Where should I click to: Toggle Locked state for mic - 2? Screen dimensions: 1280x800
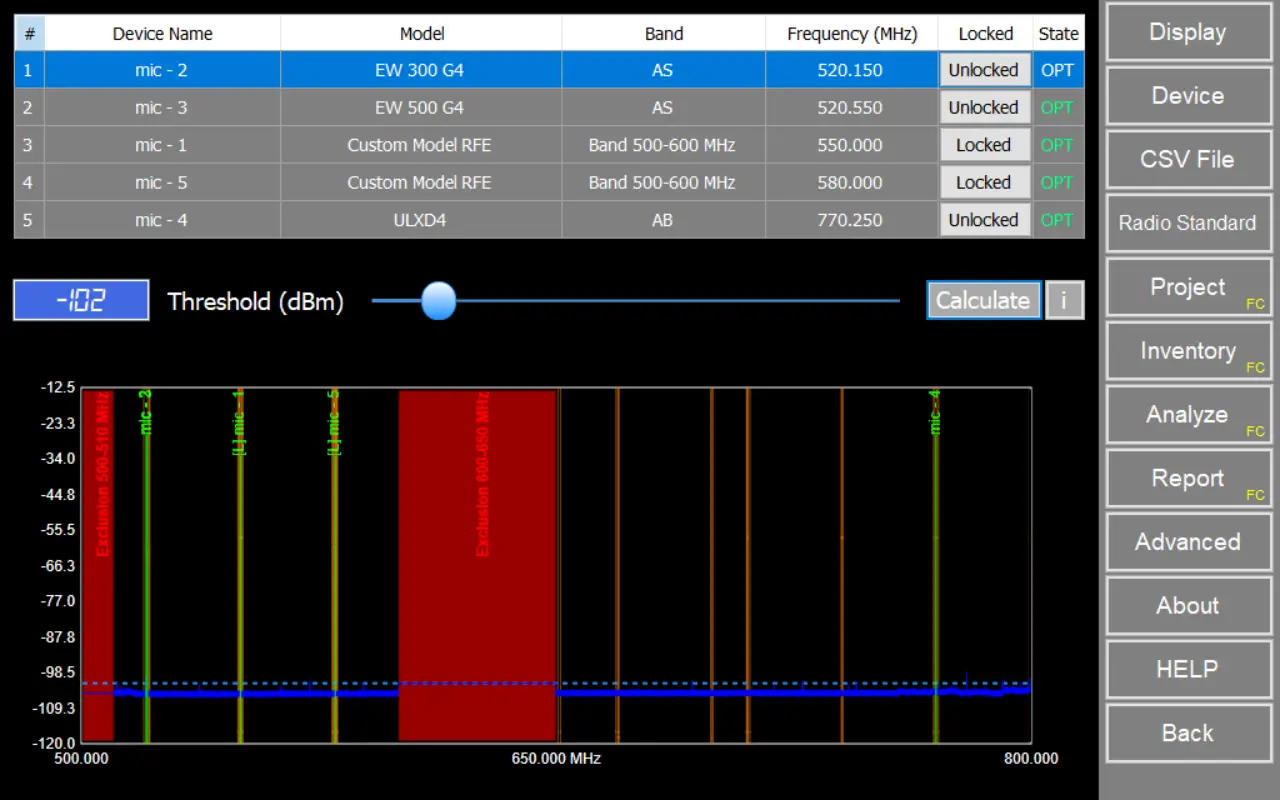(984, 70)
